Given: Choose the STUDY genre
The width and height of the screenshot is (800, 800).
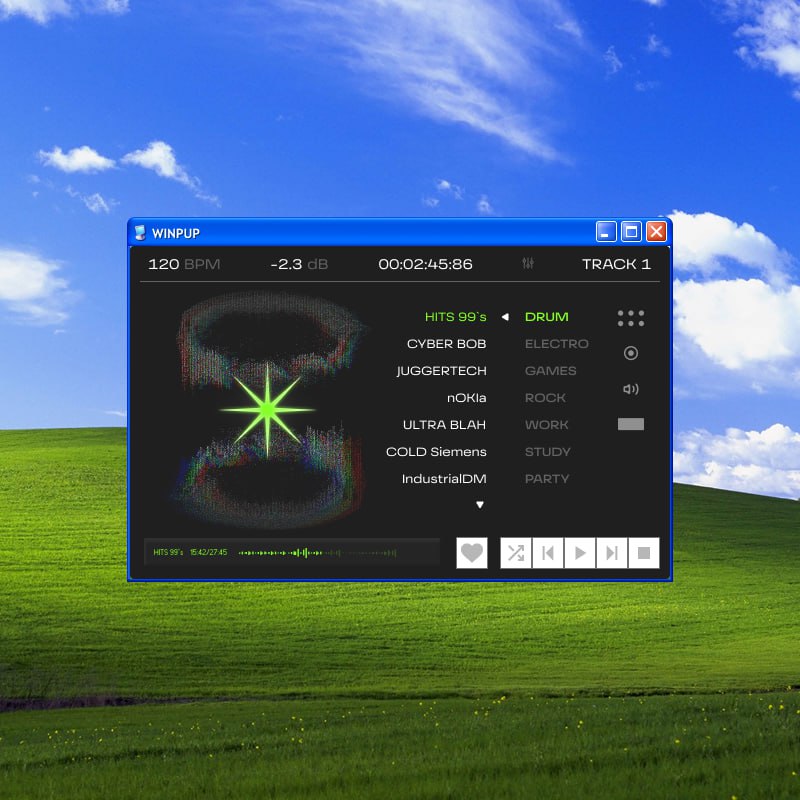Looking at the screenshot, I should (x=547, y=452).
